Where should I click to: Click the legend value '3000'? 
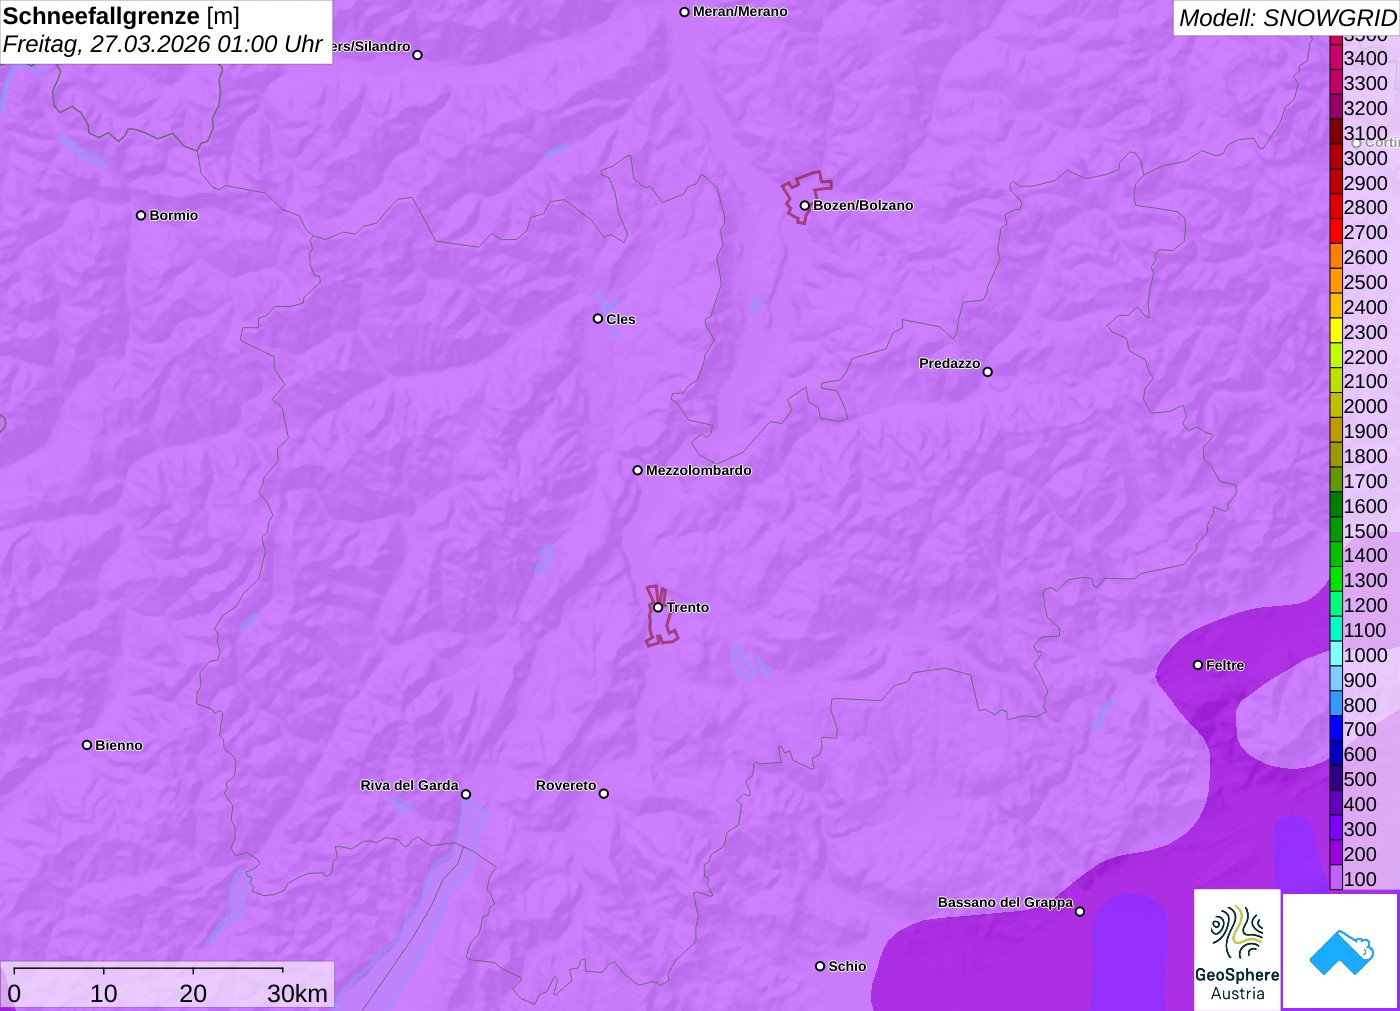point(1365,158)
